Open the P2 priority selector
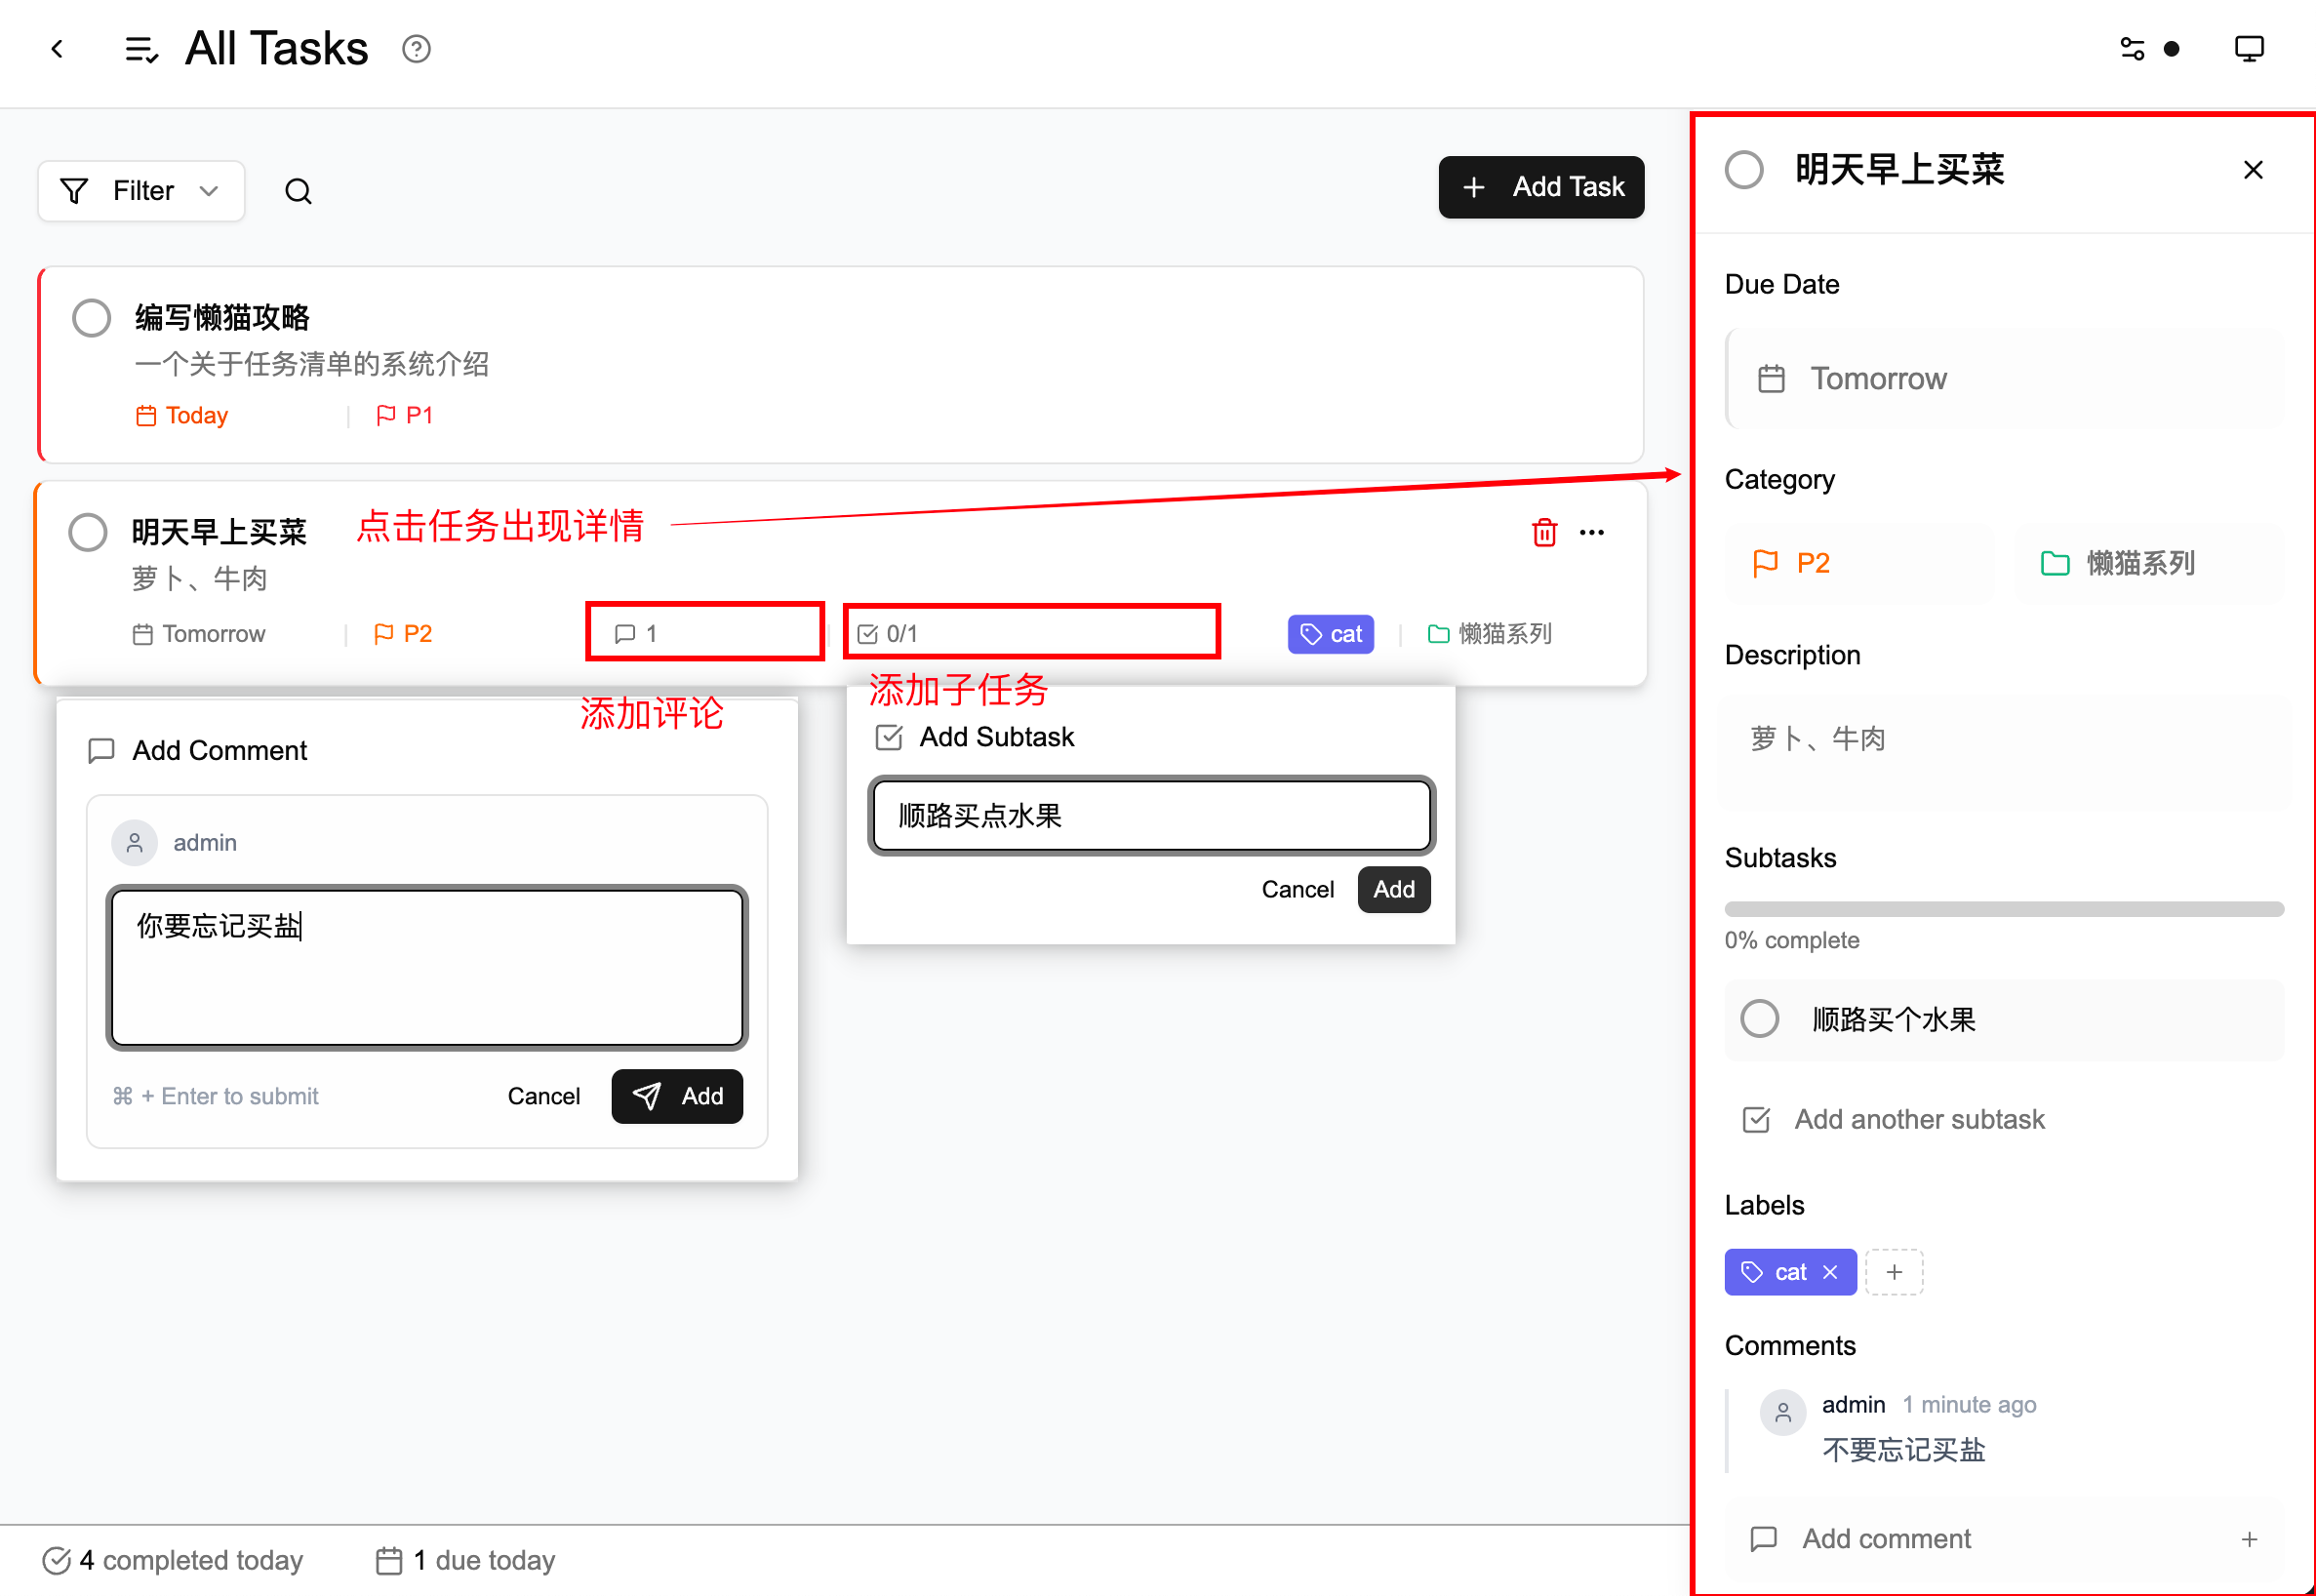2316x1596 pixels. pos(1860,563)
